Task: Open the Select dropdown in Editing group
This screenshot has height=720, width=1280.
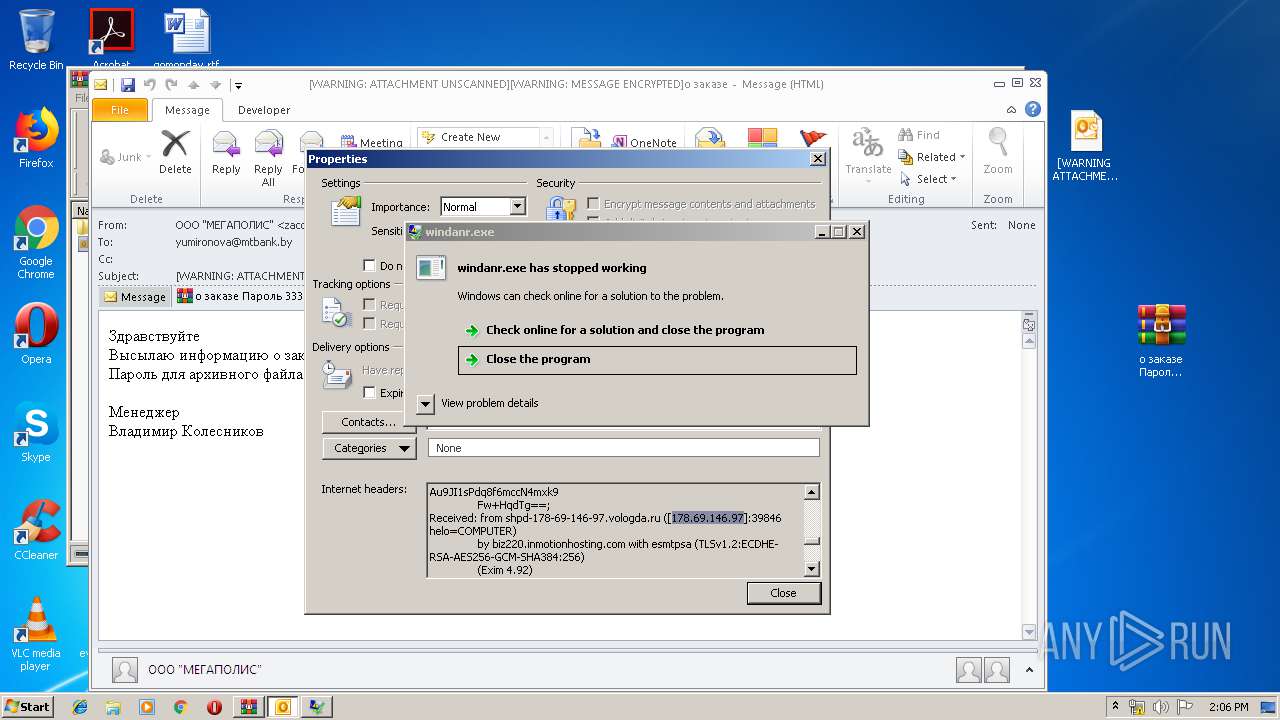Action: point(929,179)
